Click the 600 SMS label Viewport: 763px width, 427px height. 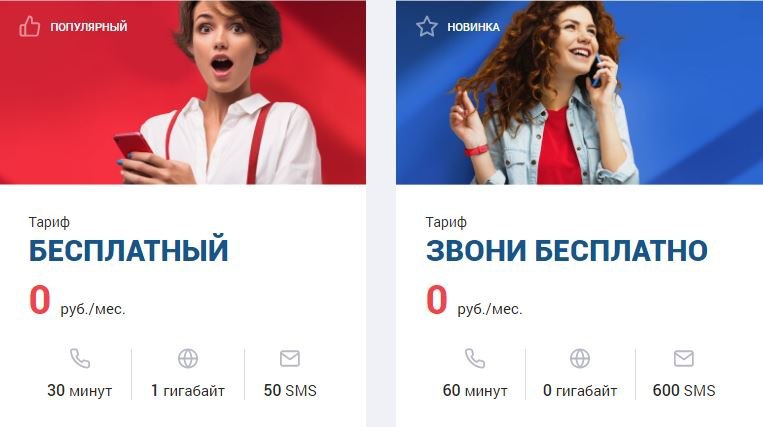684,391
